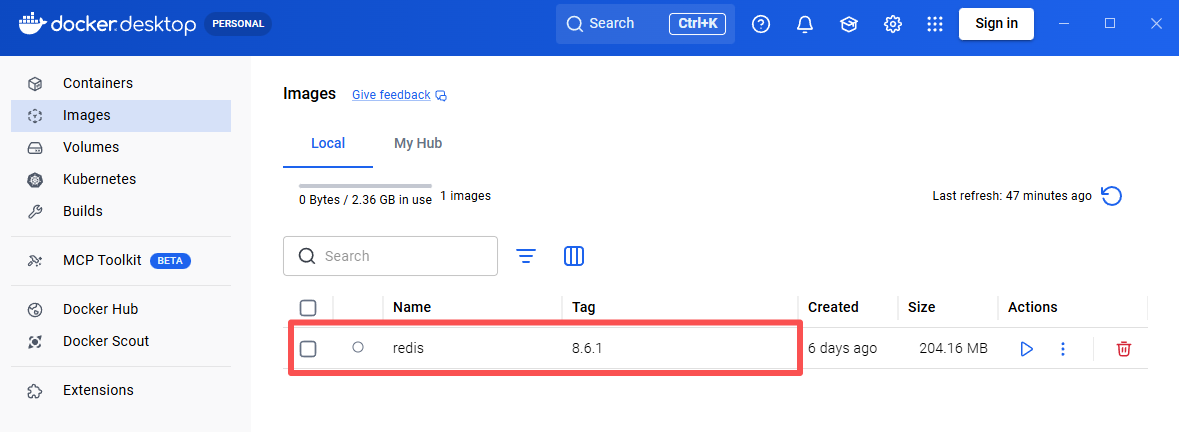
Task: Click the refresh images icon
Action: point(1111,196)
